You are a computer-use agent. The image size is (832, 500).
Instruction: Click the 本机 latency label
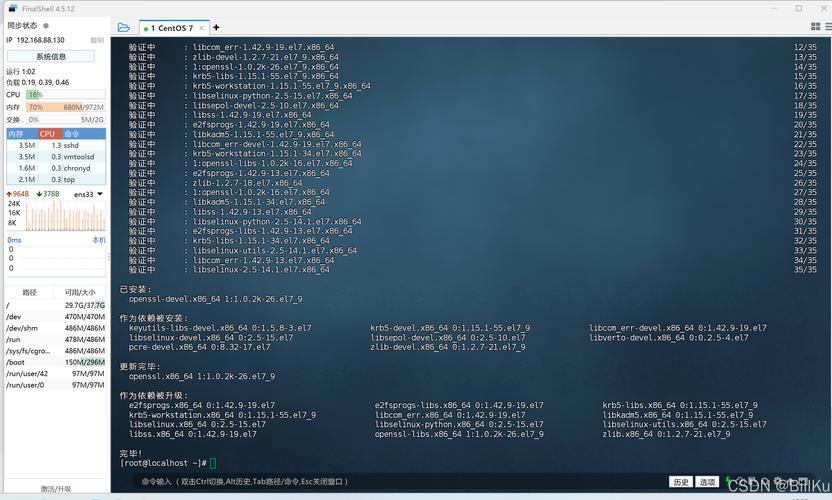tap(99, 240)
